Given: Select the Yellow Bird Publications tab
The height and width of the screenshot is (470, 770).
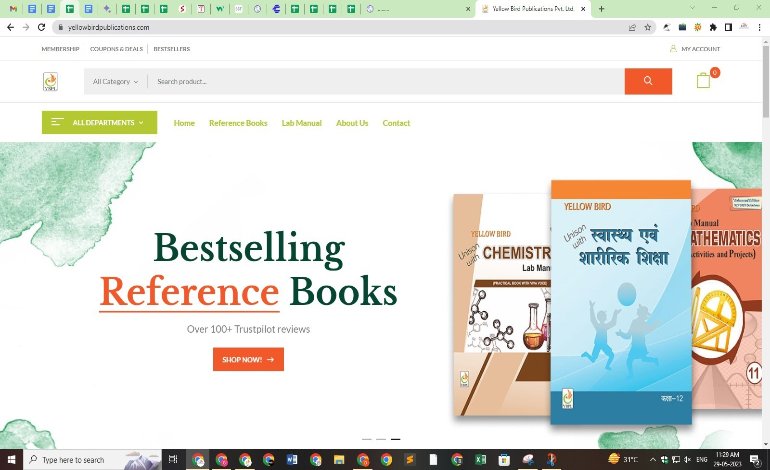Looking at the screenshot, I should point(533,9).
